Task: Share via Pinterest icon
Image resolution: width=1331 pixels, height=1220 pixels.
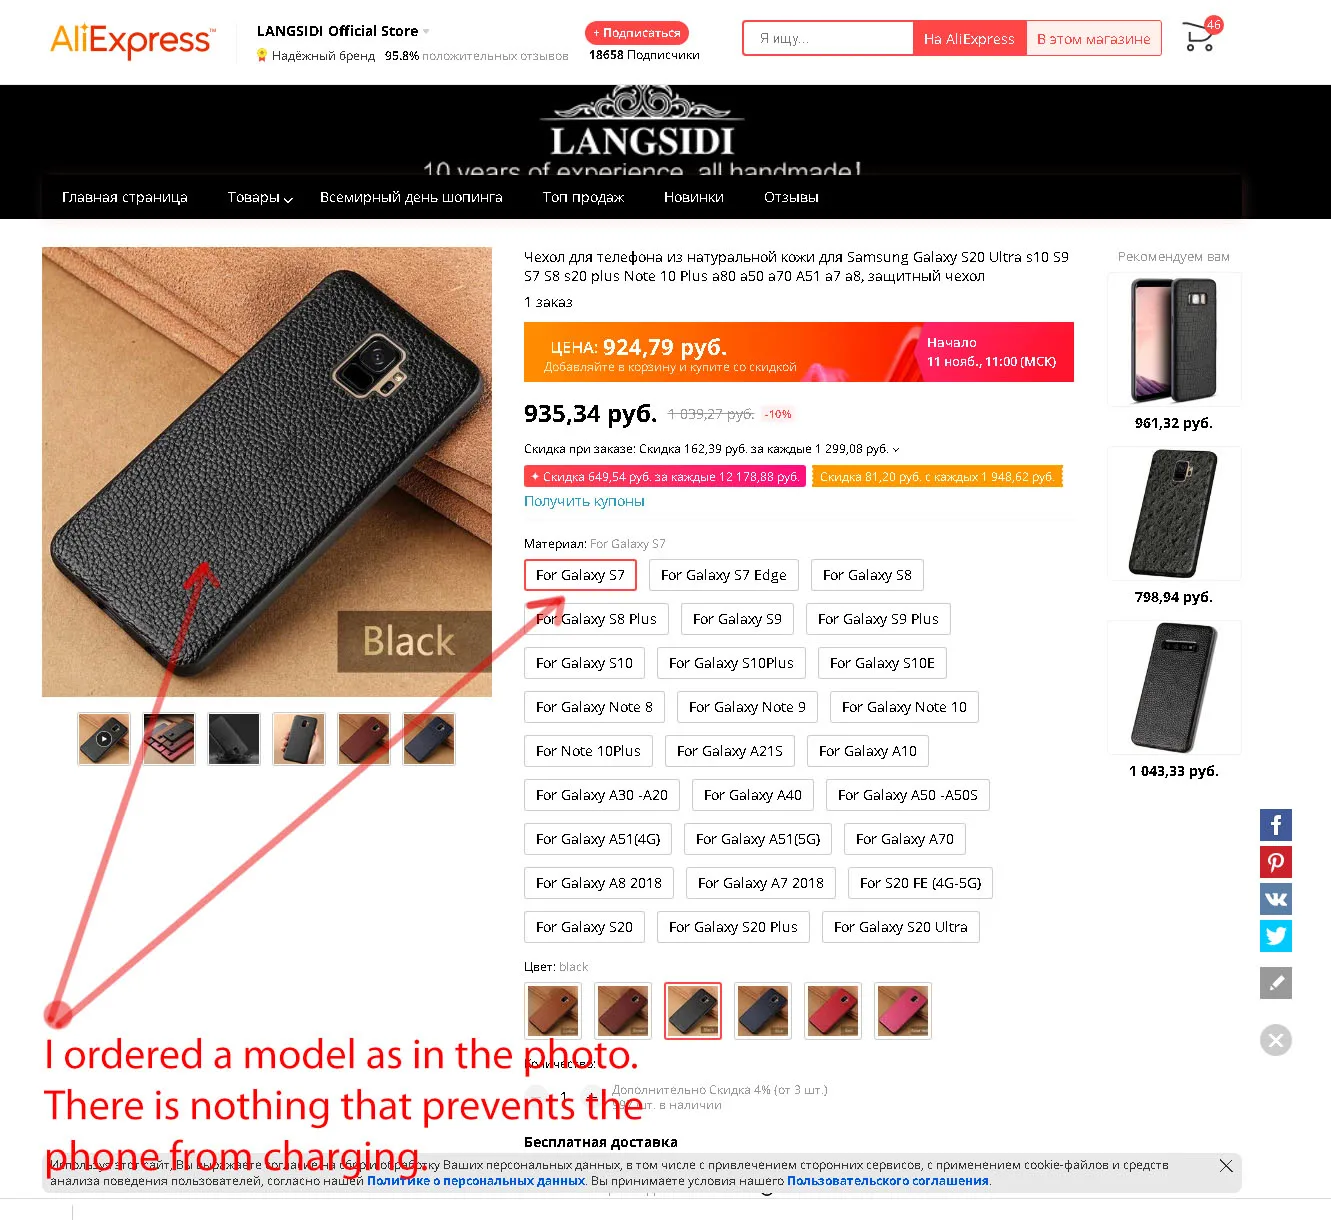Action: pyautogui.click(x=1276, y=862)
